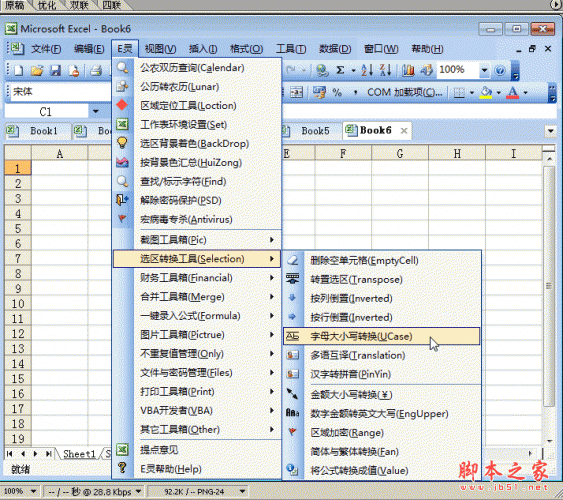Expand 其它工具箱(Other) submenu
The image size is (563, 500).
[x=197, y=430]
